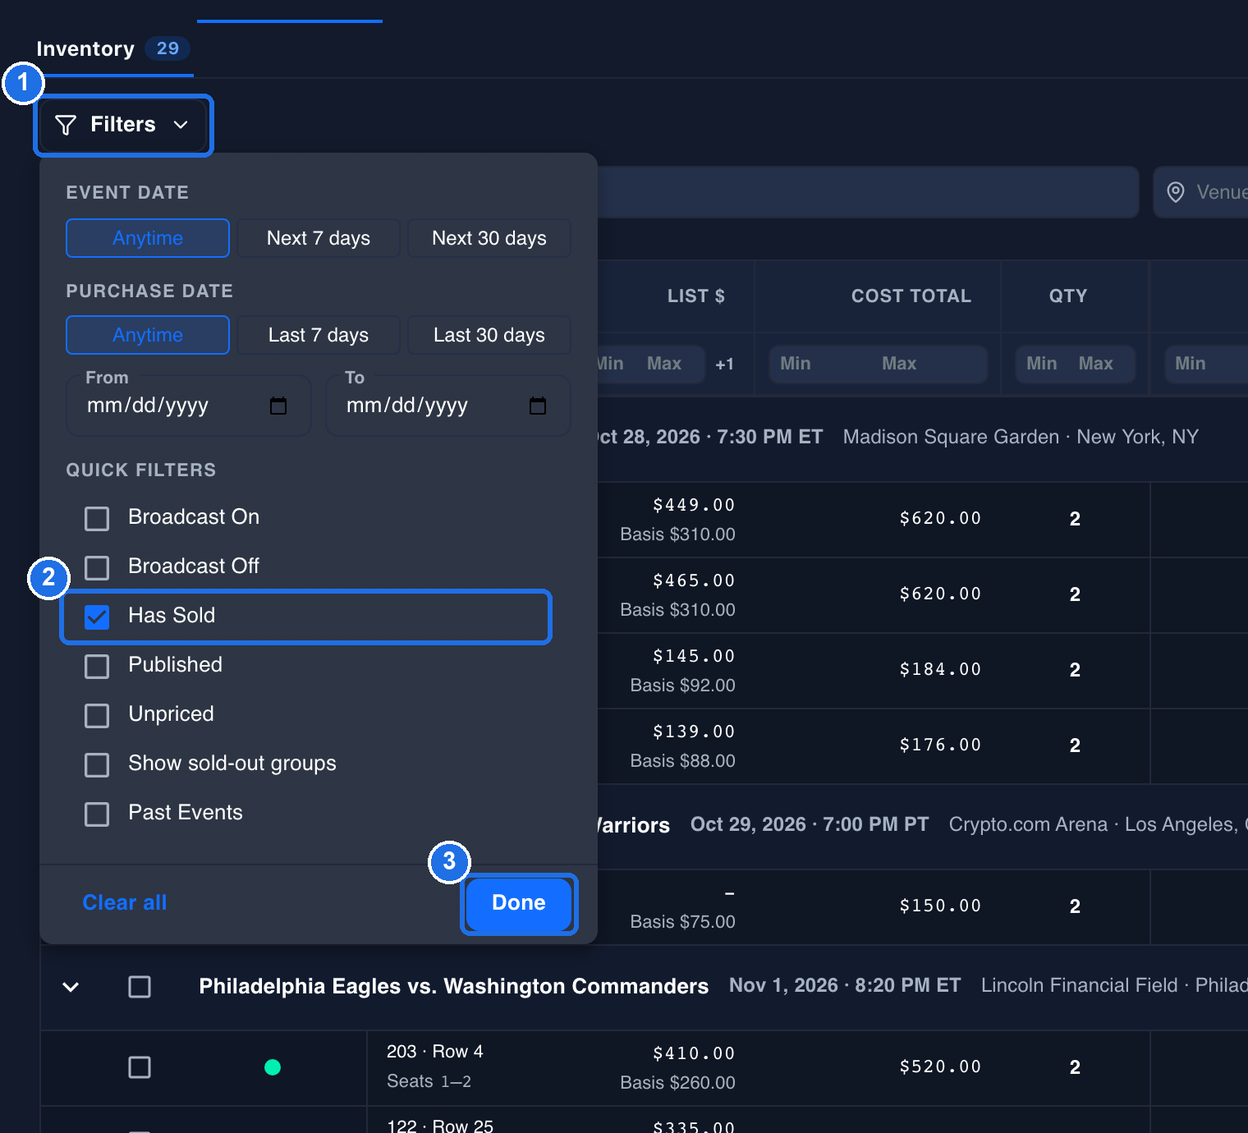The height and width of the screenshot is (1133, 1248).
Task: Click the green status dot for 203 Row 4
Action: click(272, 1067)
